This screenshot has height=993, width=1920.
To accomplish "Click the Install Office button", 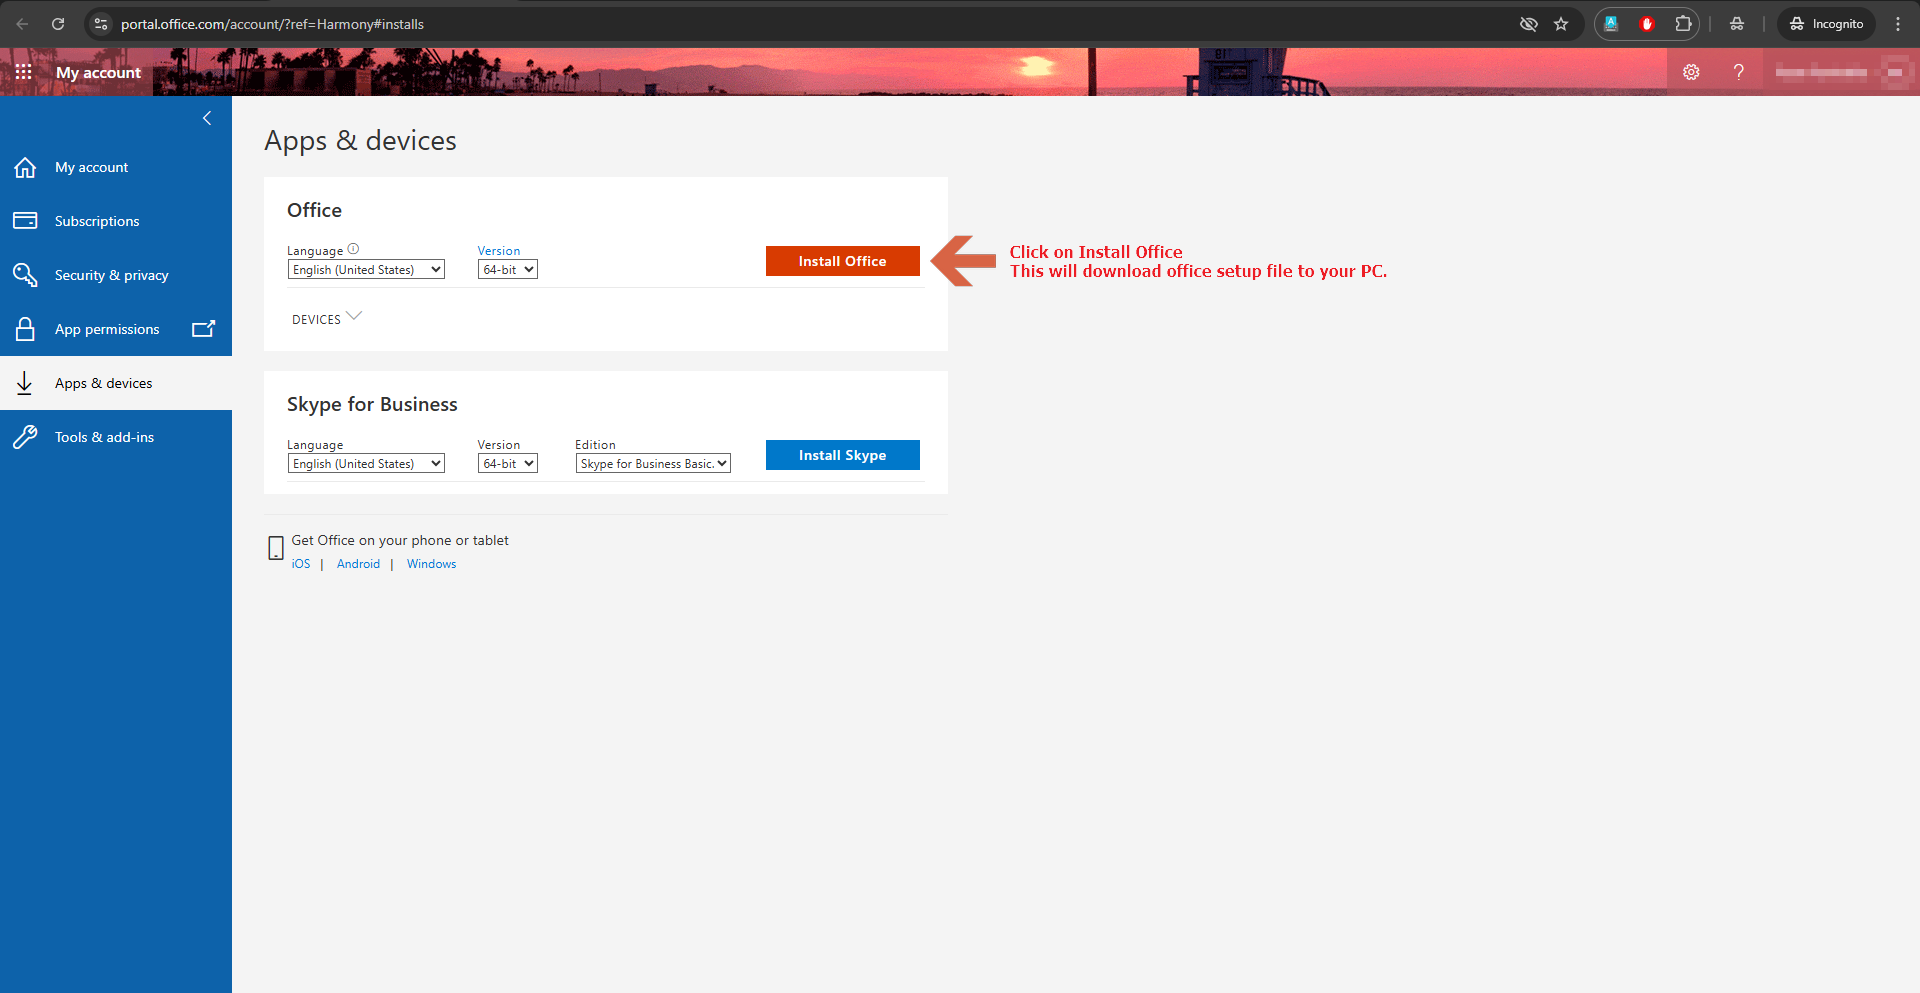I will [843, 261].
